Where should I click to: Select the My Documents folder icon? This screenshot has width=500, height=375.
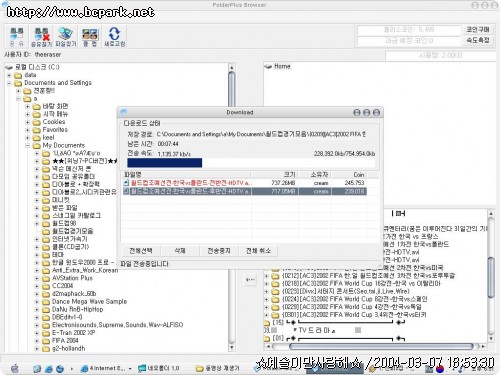point(37,146)
